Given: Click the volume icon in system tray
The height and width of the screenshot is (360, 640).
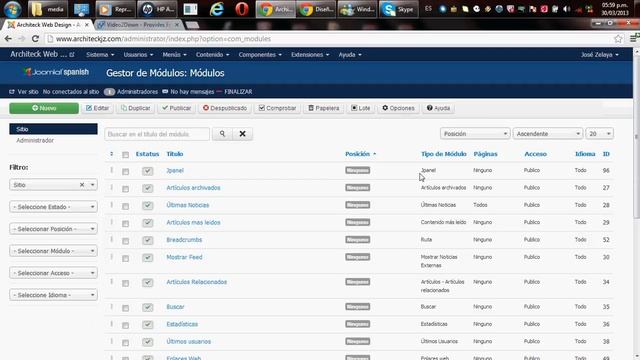Looking at the screenshot, I should click(567, 9).
